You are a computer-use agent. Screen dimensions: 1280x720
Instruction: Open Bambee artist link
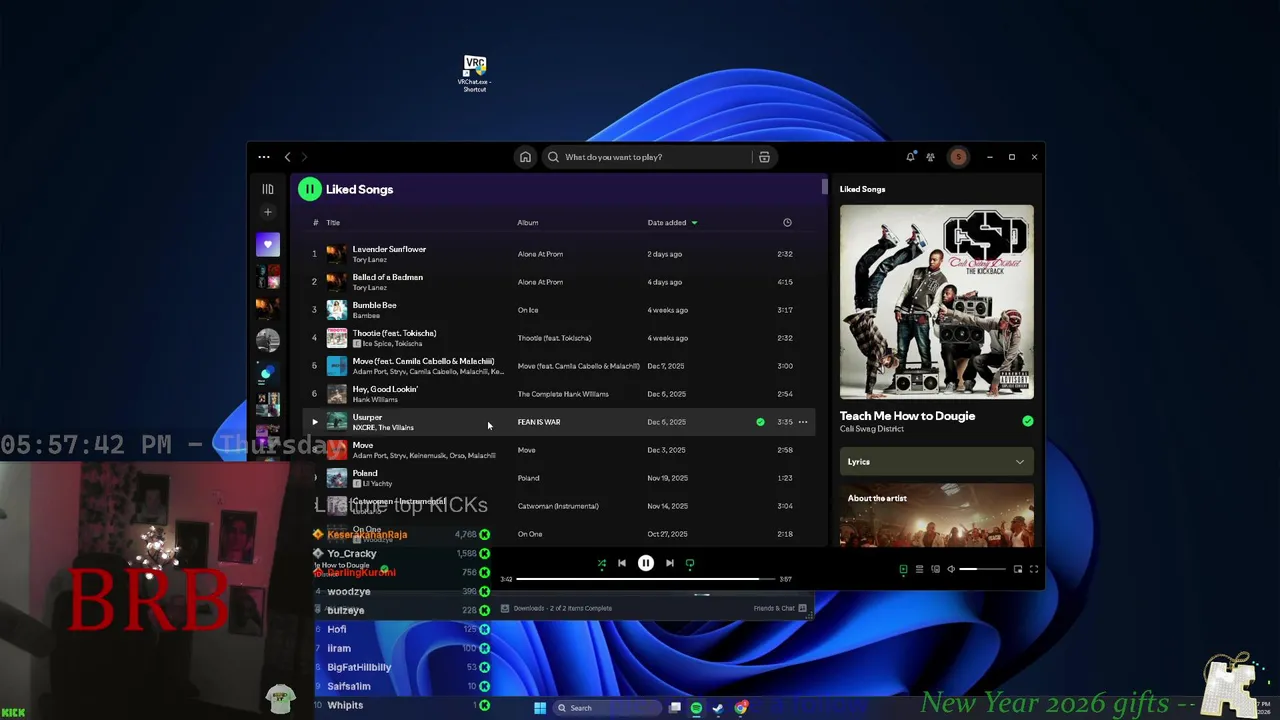[x=366, y=316]
